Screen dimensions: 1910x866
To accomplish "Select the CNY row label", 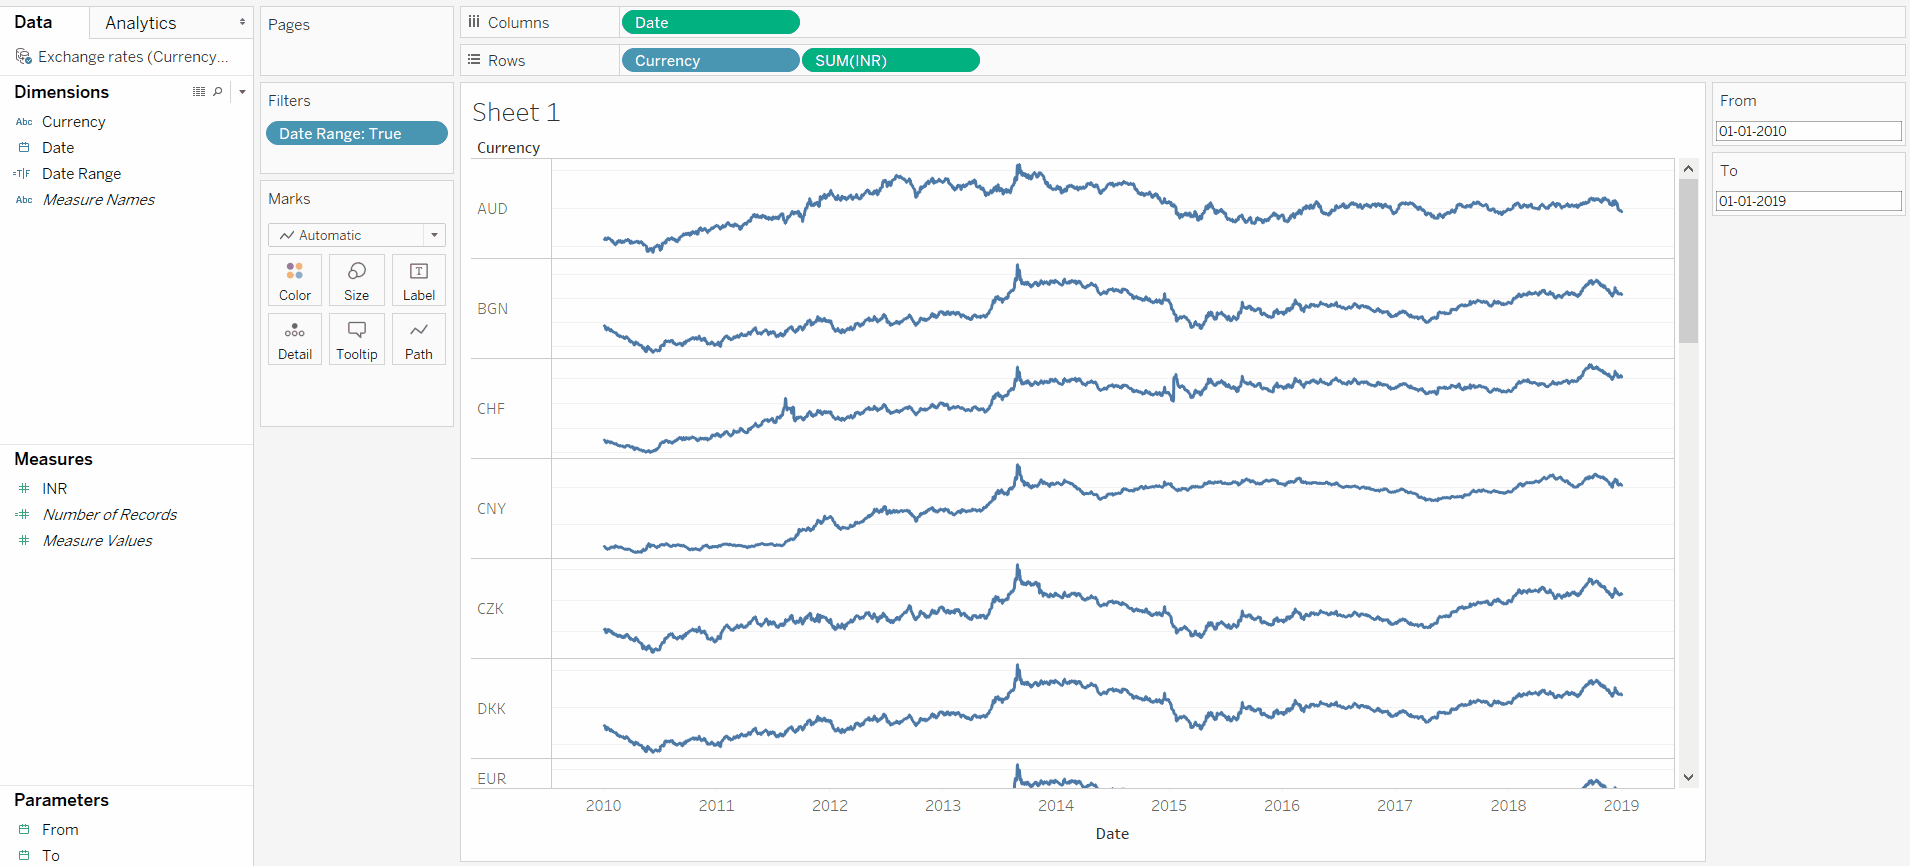I will coord(491,509).
